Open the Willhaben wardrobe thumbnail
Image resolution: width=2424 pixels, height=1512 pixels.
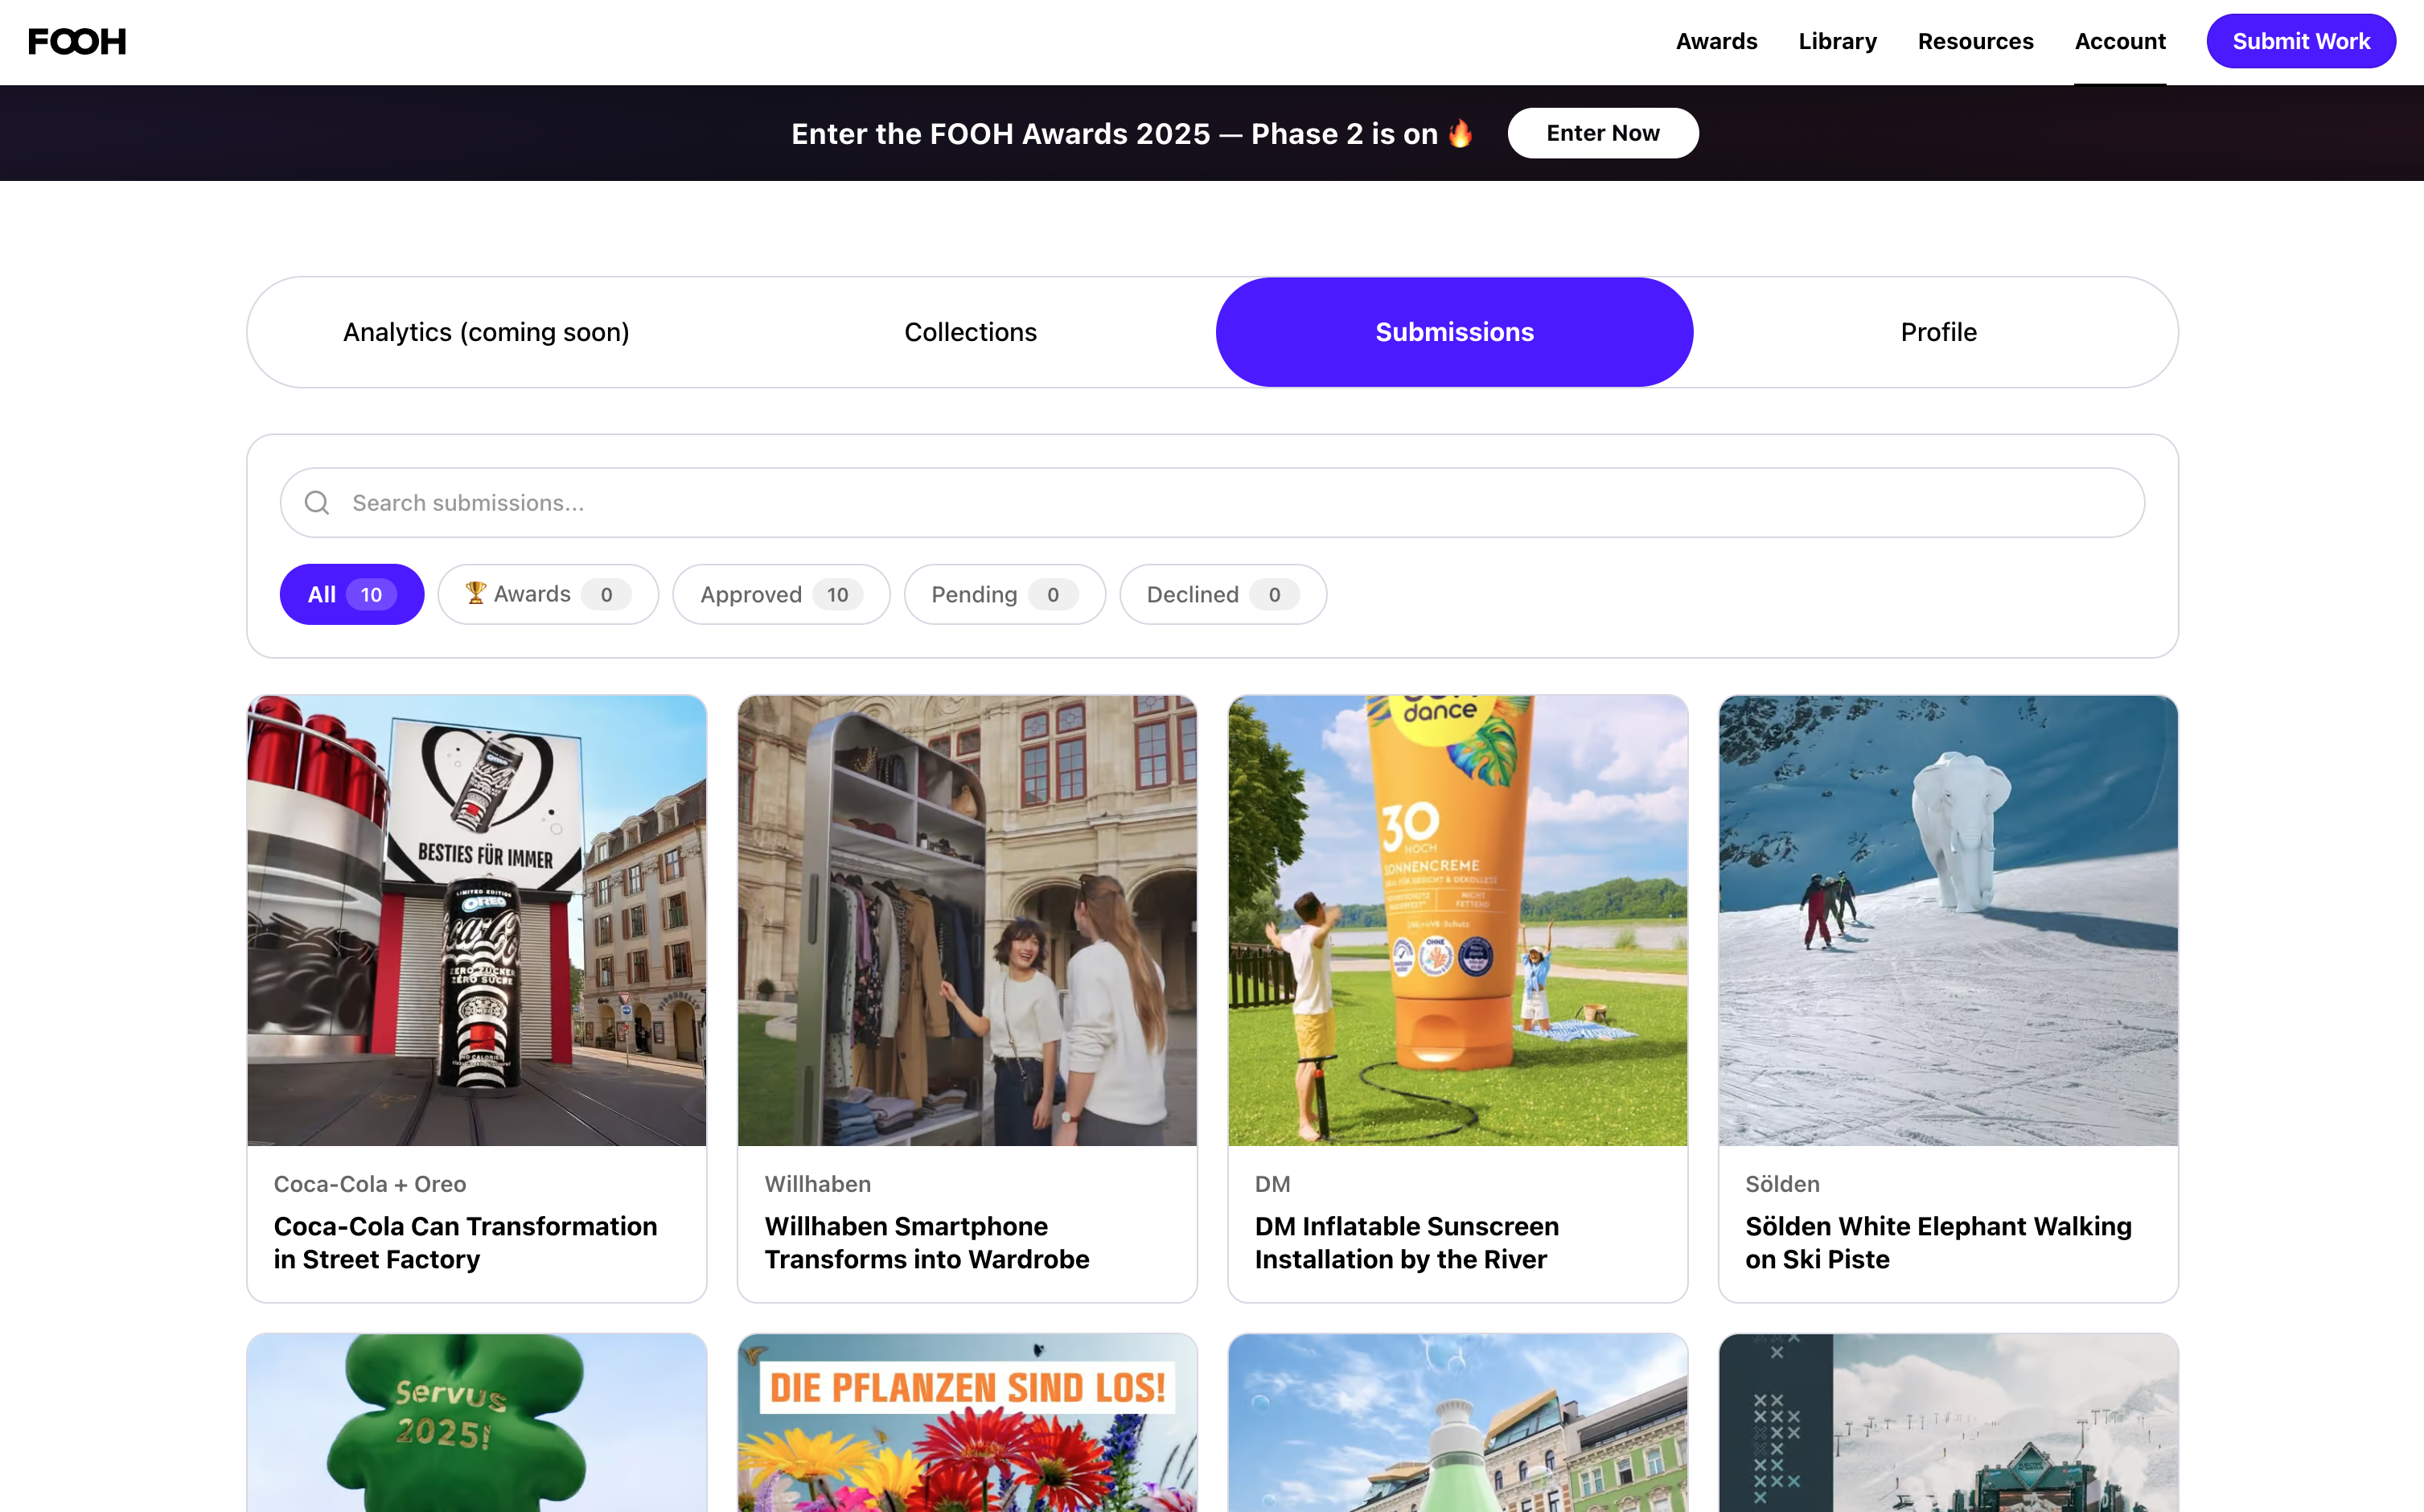click(x=967, y=921)
